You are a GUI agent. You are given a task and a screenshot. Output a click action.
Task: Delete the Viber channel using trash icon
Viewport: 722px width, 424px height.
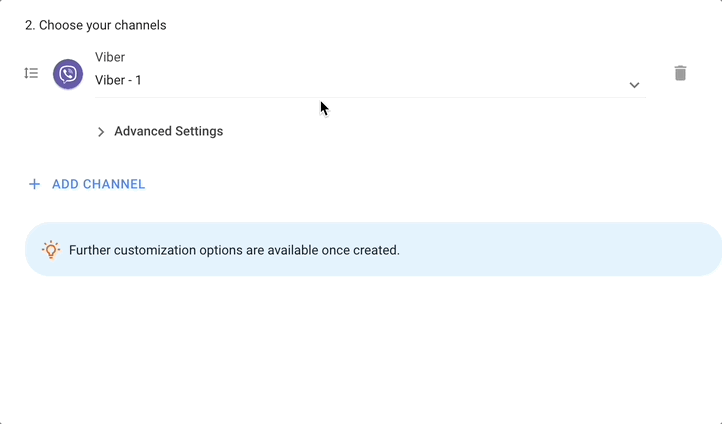point(680,73)
